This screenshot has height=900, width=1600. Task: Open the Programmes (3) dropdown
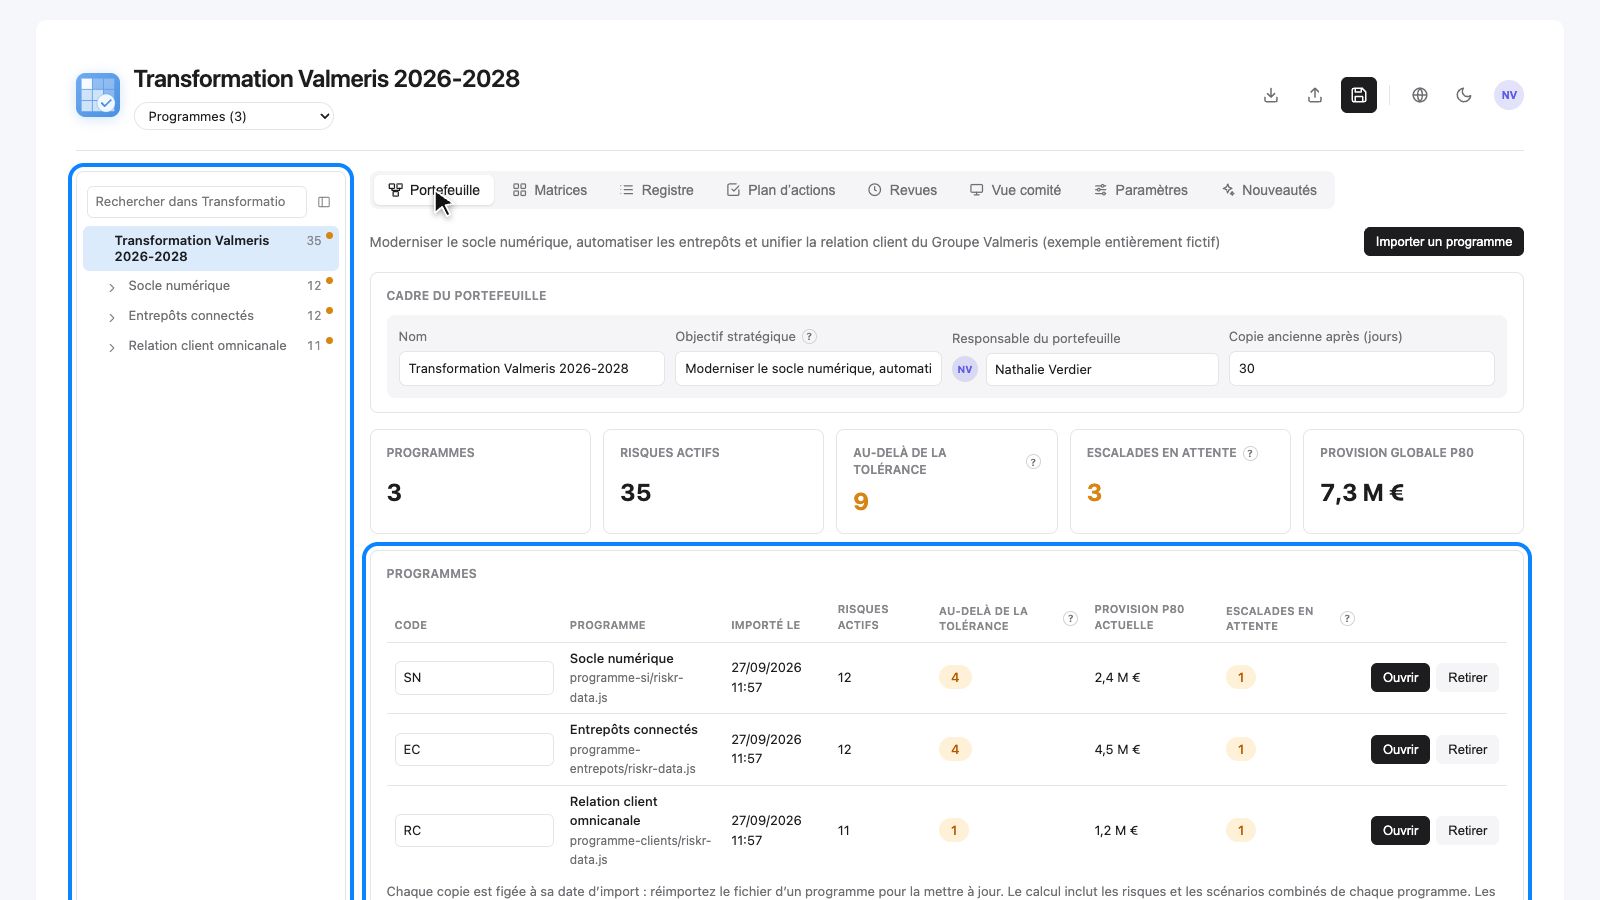click(234, 116)
